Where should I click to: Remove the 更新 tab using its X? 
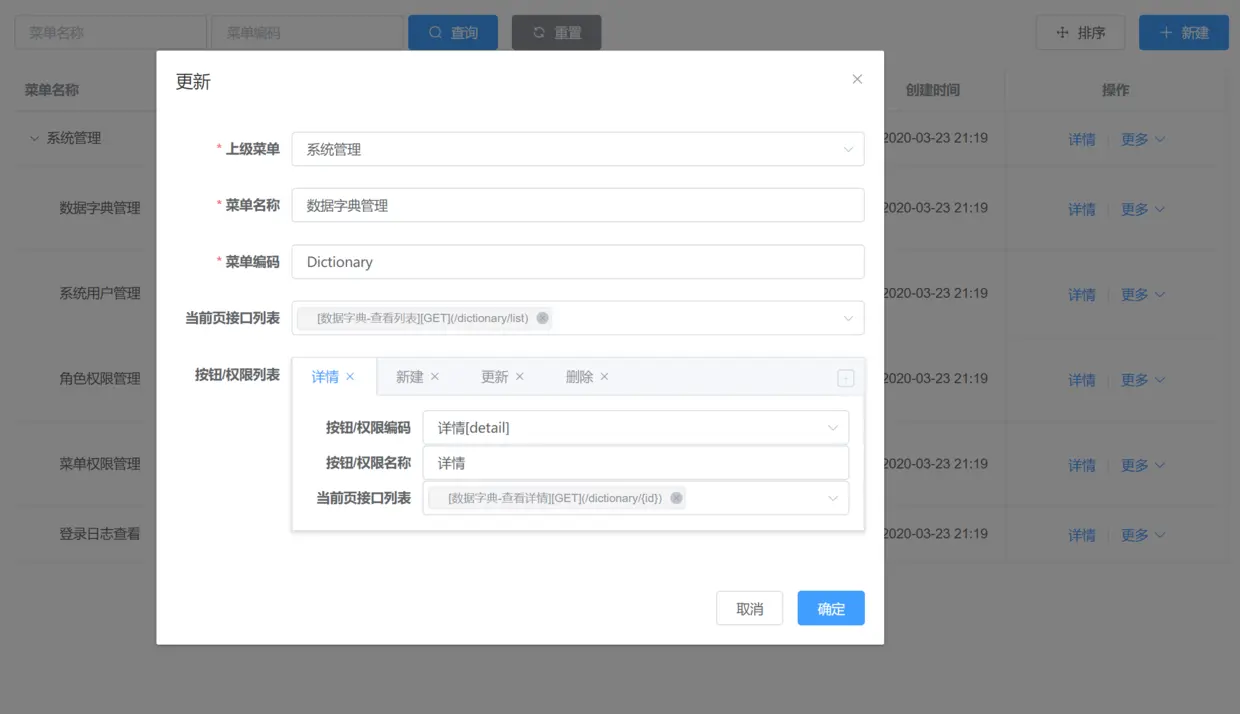click(520, 377)
